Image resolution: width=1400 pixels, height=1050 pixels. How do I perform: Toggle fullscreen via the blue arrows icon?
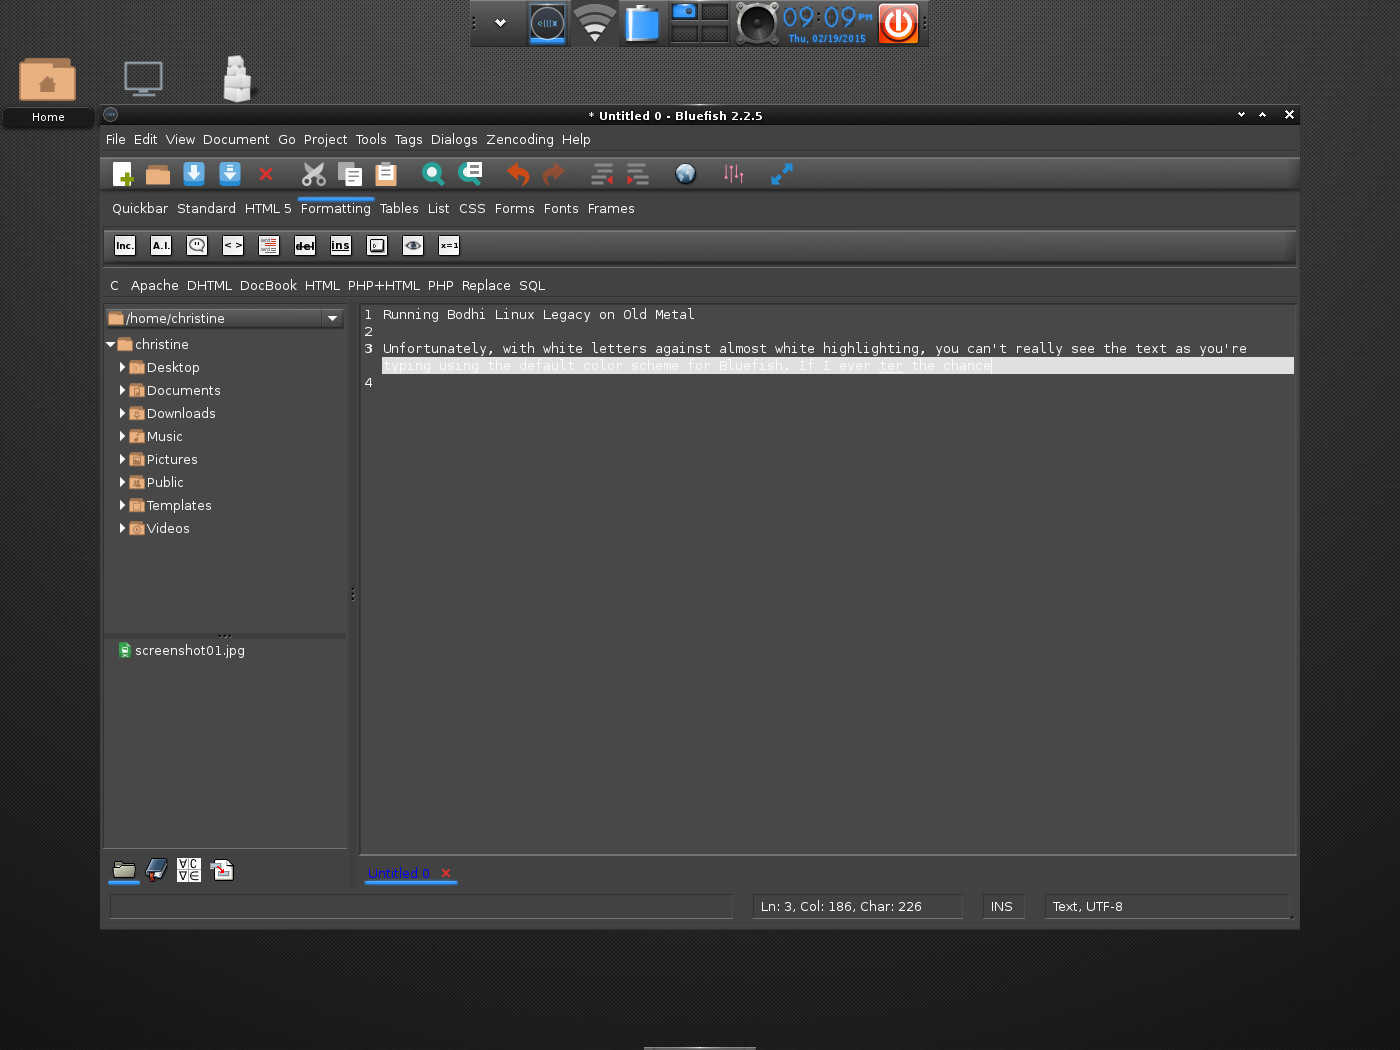pyautogui.click(x=782, y=174)
